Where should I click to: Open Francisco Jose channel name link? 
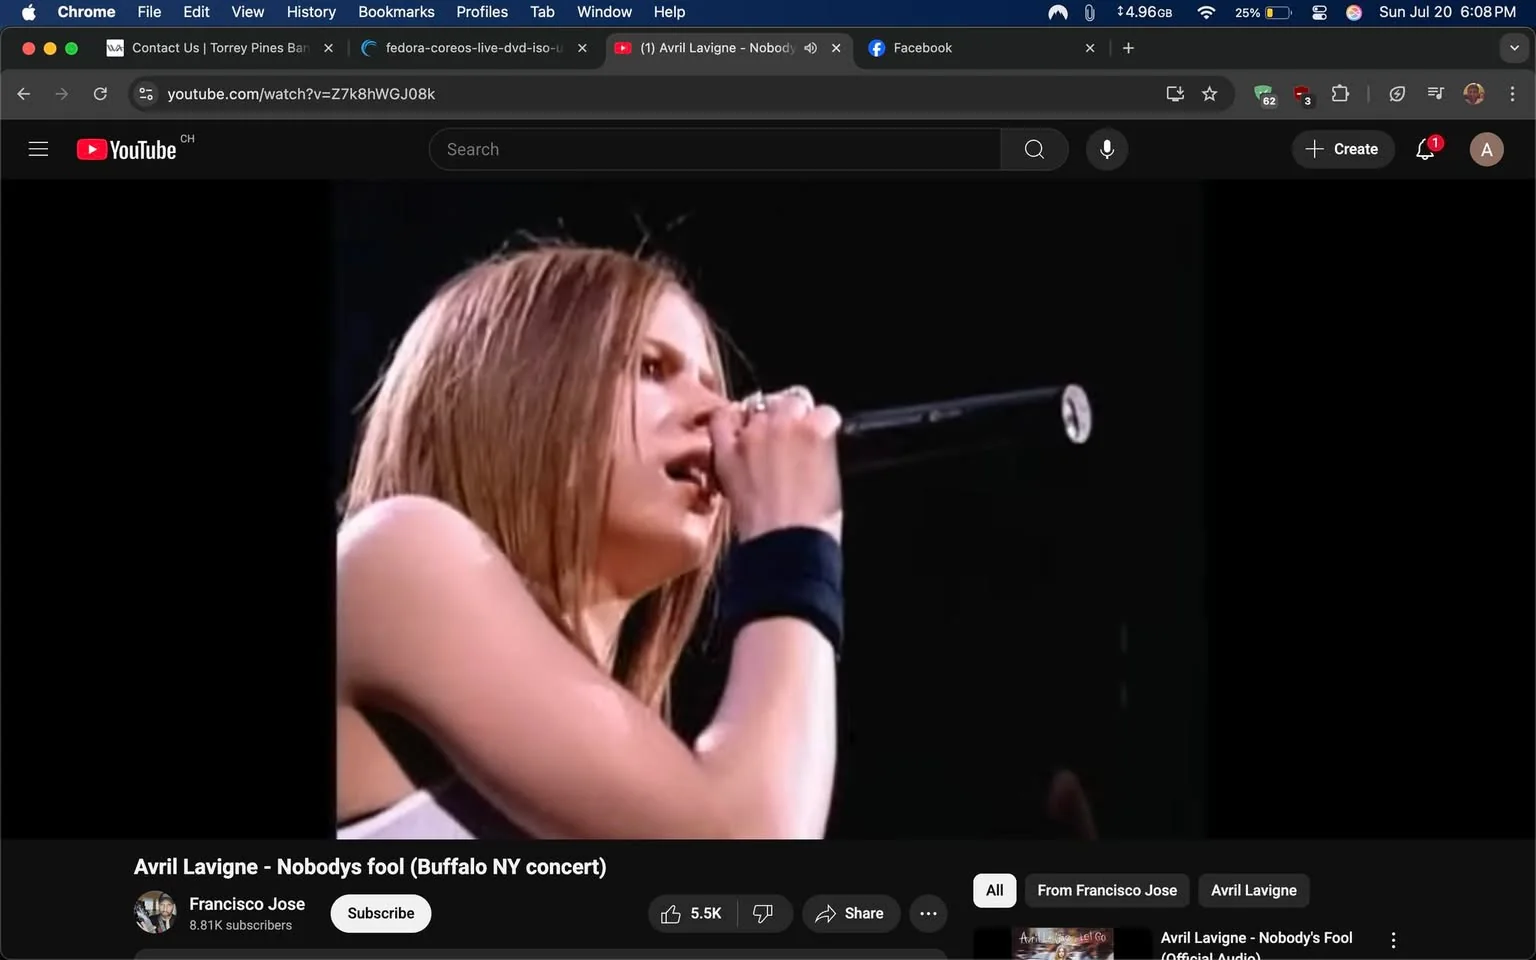click(x=247, y=904)
